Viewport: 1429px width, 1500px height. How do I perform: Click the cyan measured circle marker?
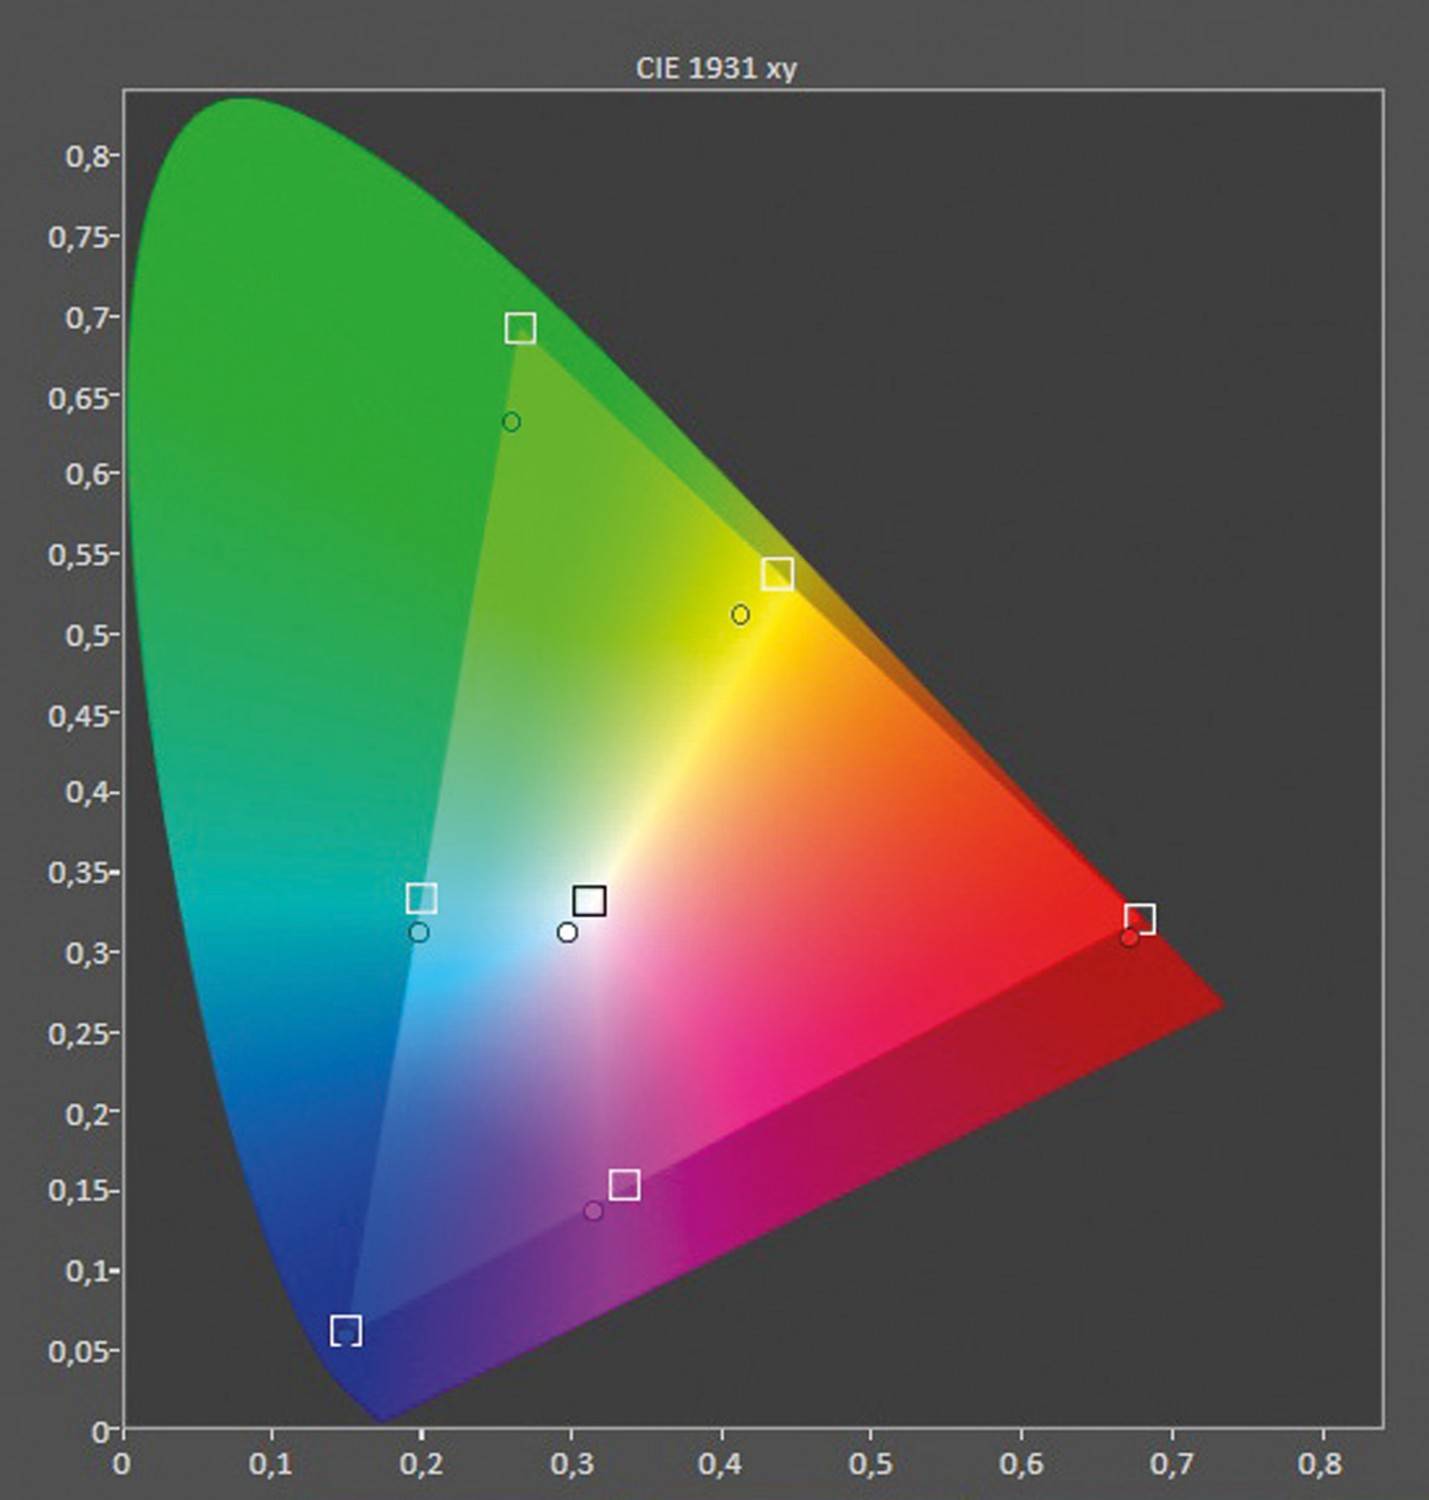(x=419, y=932)
